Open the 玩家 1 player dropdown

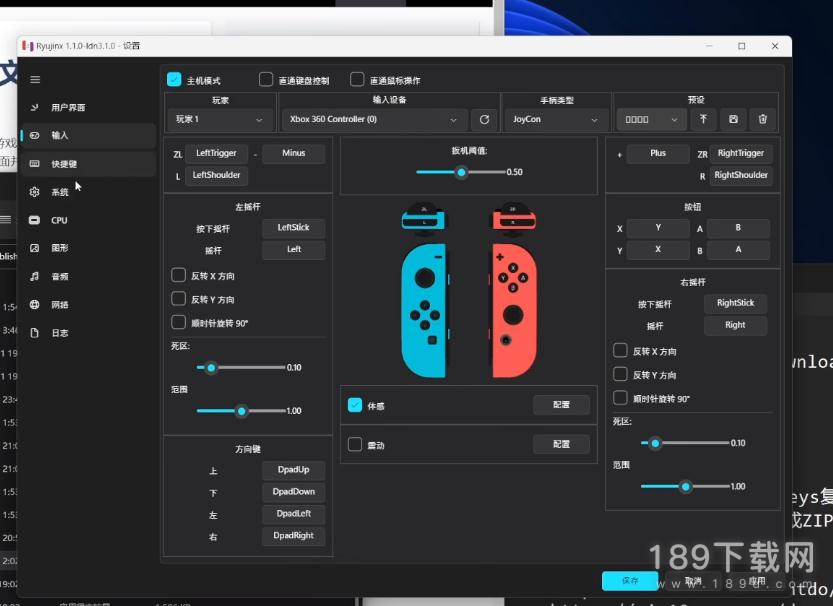point(220,120)
